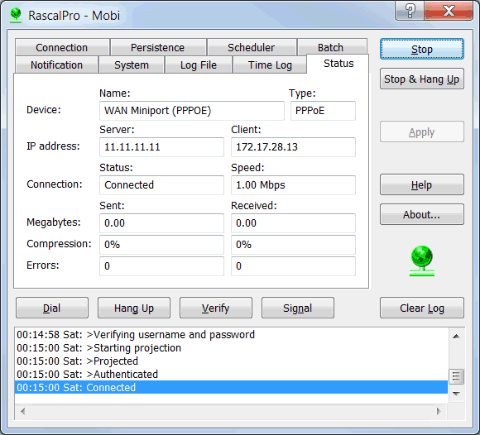Click the Server IP field 11.11.11.11
The width and height of the screenshot is (480, 435).
tap(162, 147)
